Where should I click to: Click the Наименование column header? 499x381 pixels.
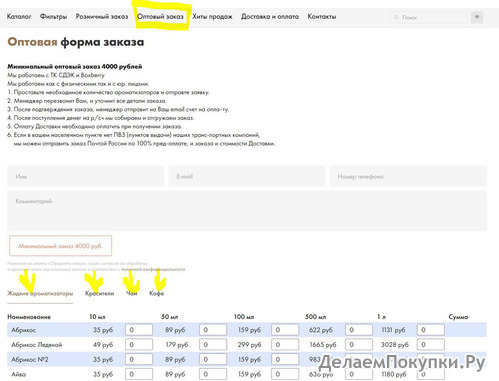pyautogui.click(x=29, y=317)
